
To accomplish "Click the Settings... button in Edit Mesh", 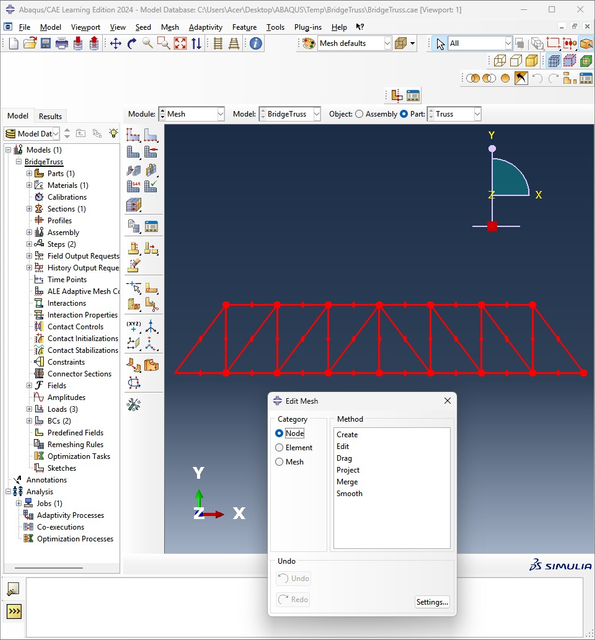I will click(432, 602).
